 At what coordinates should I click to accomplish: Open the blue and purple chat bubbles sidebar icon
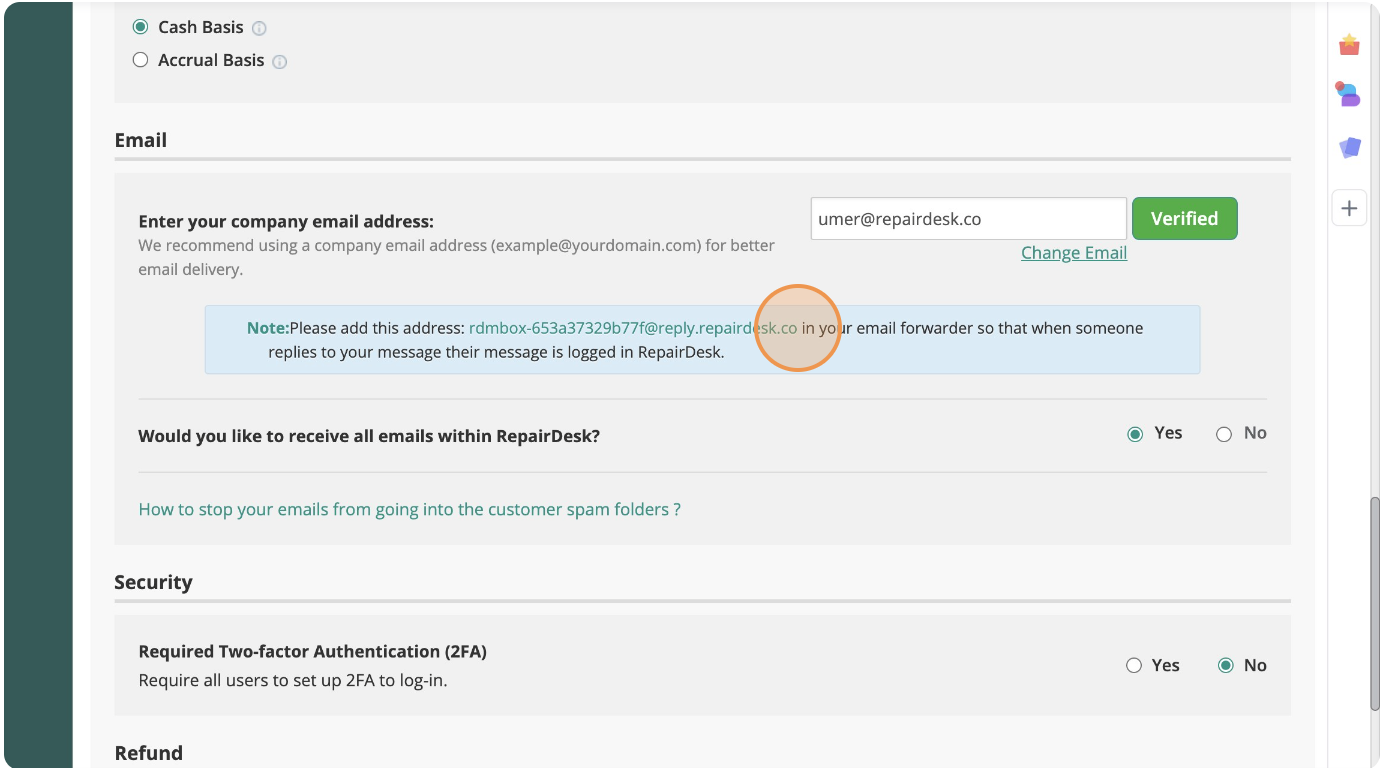click(1349, 95)
